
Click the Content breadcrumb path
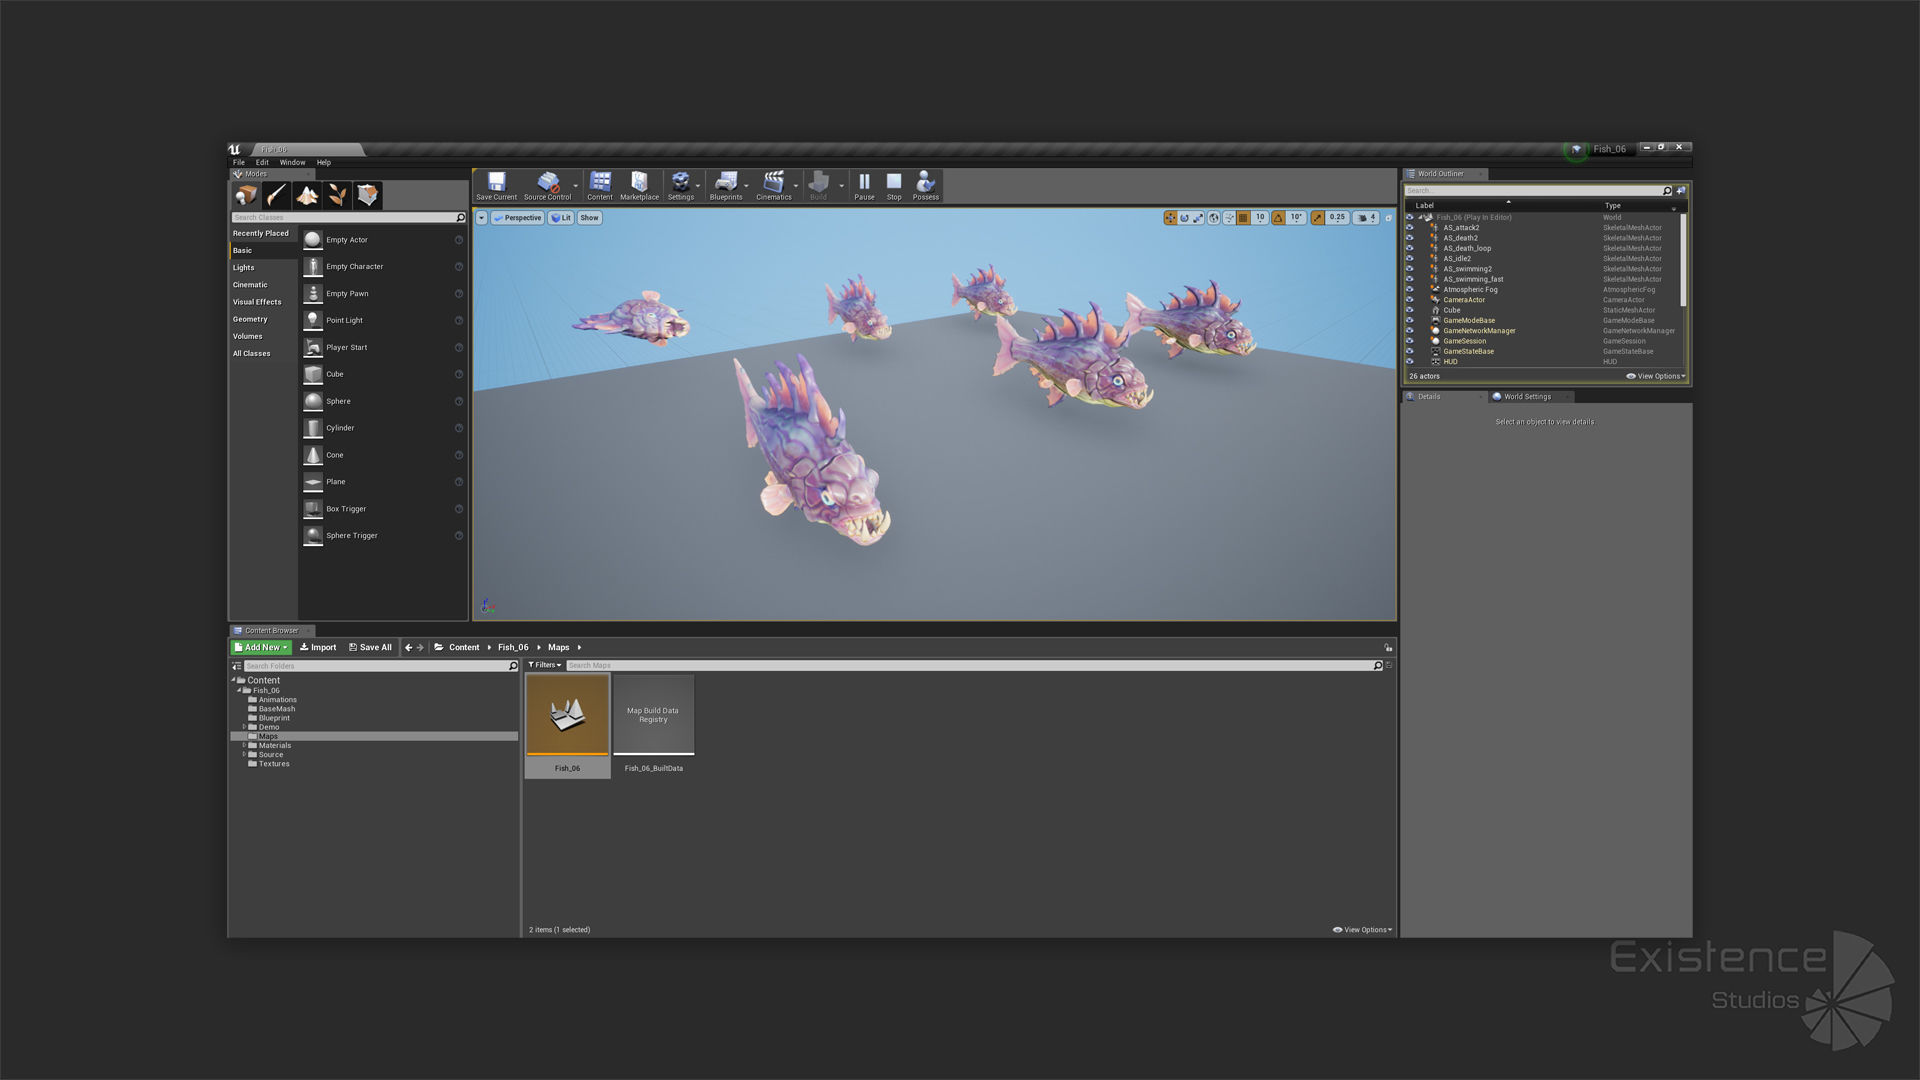464,647
